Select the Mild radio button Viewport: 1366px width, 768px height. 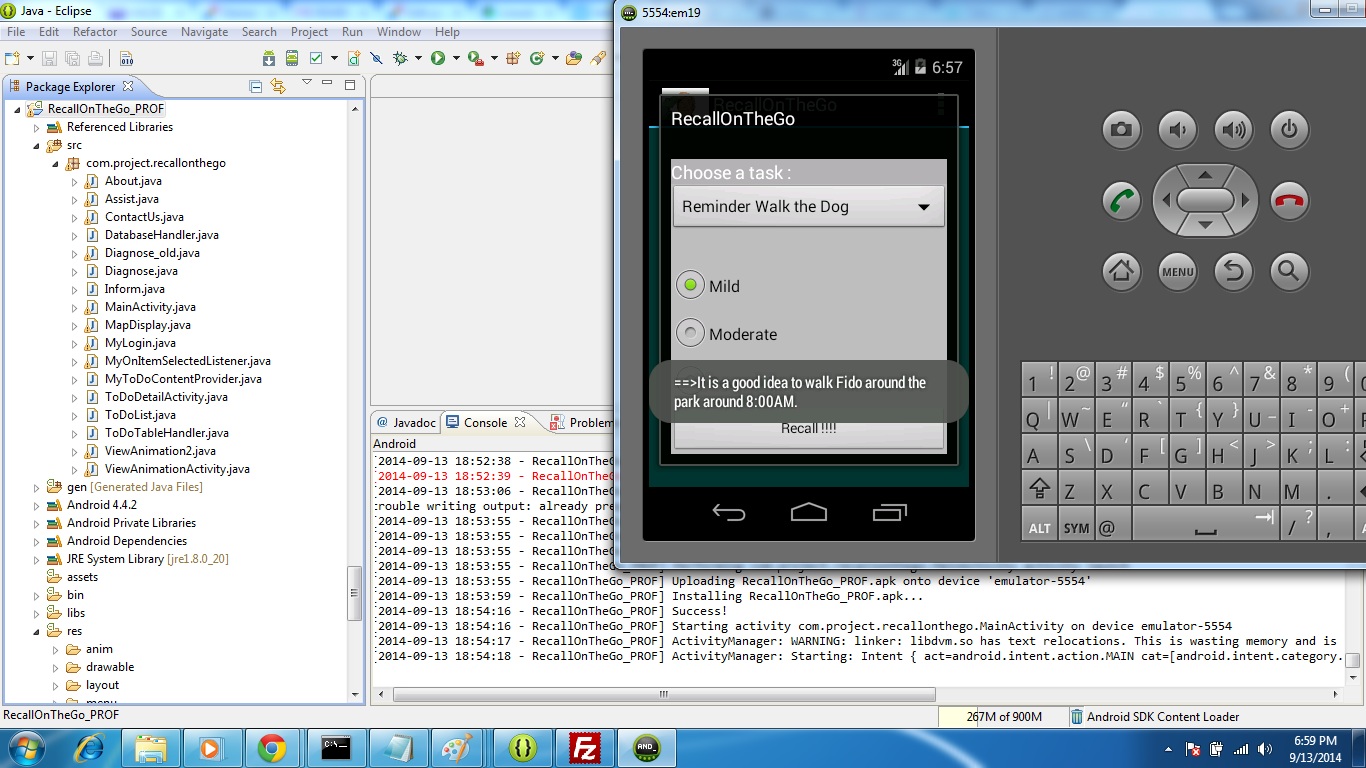pyautogui.click(x=691, y=286)
